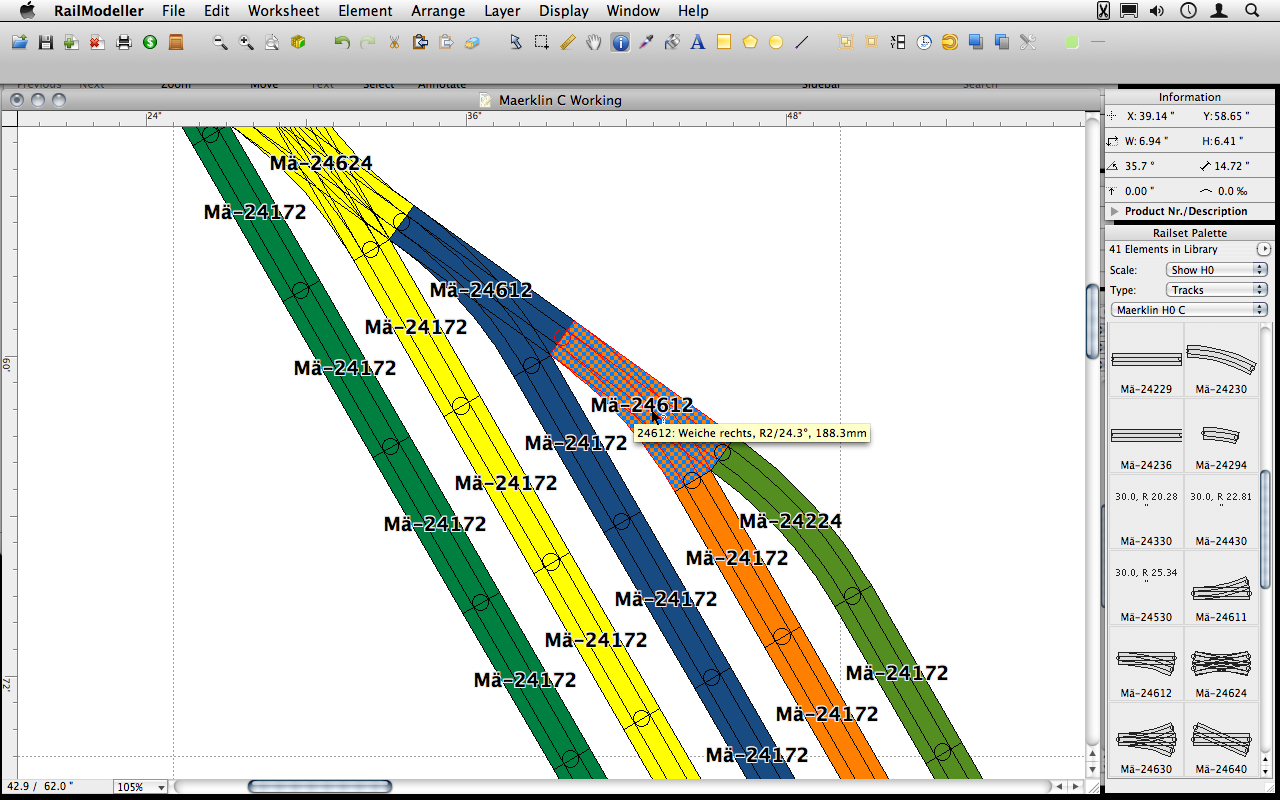Select the rectangle shape tool

pyautogui.click(x=724, y=42)
